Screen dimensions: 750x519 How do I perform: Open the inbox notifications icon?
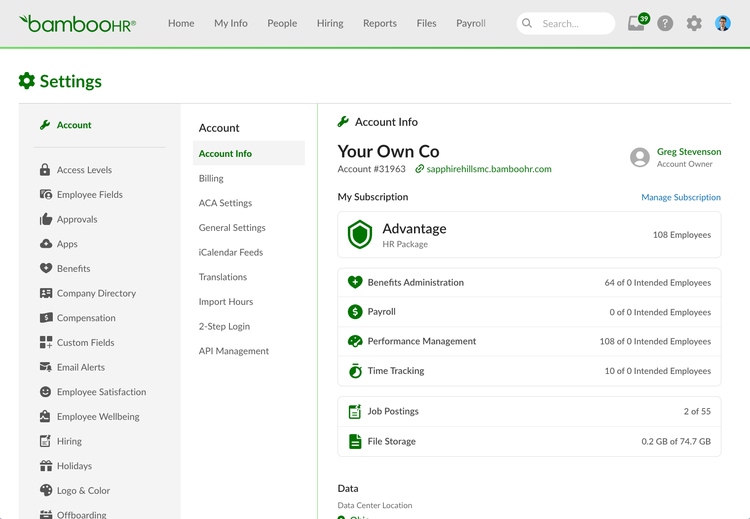[x=638, y=22]
